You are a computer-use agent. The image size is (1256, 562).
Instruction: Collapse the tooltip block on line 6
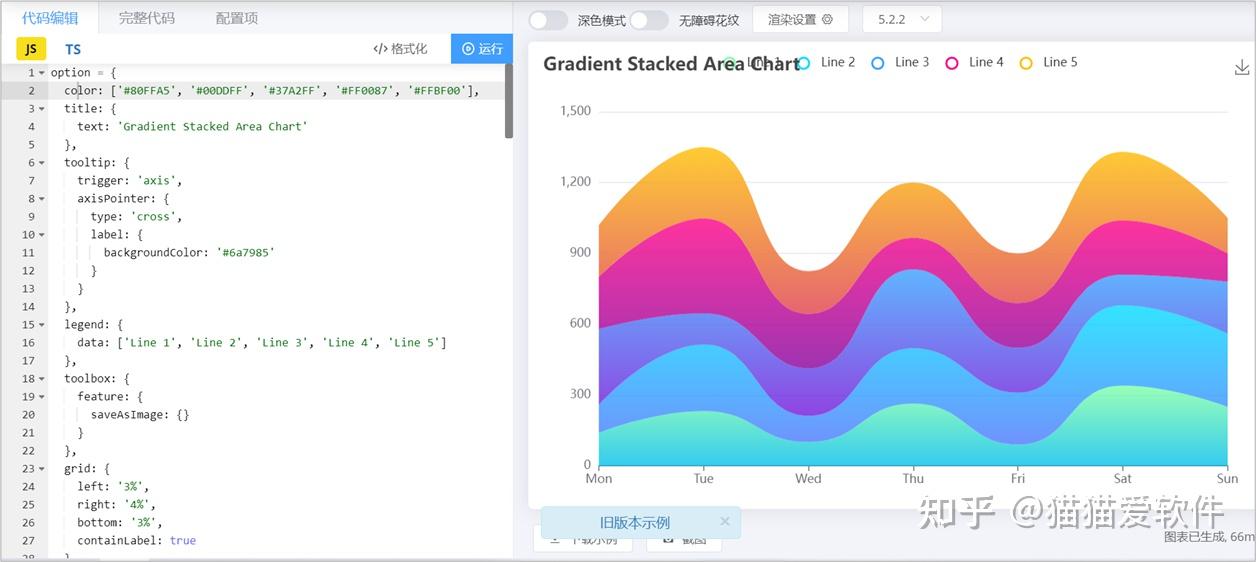[x=42, y=162]
